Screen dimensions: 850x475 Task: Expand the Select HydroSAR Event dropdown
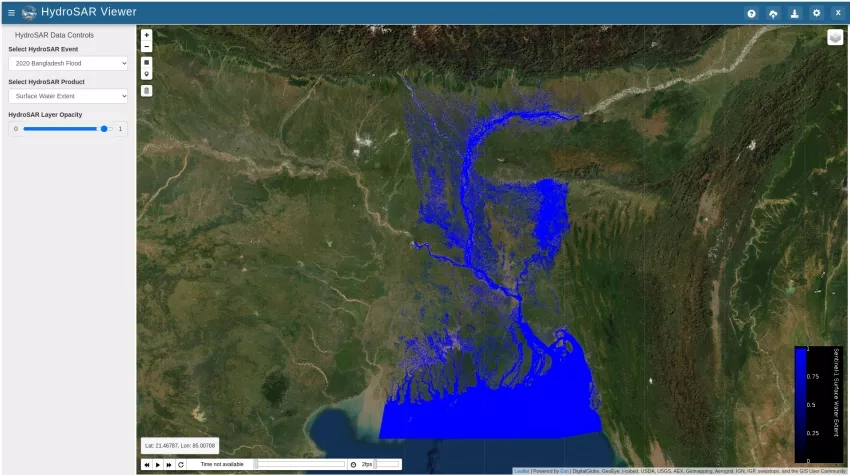click(68, 63)
